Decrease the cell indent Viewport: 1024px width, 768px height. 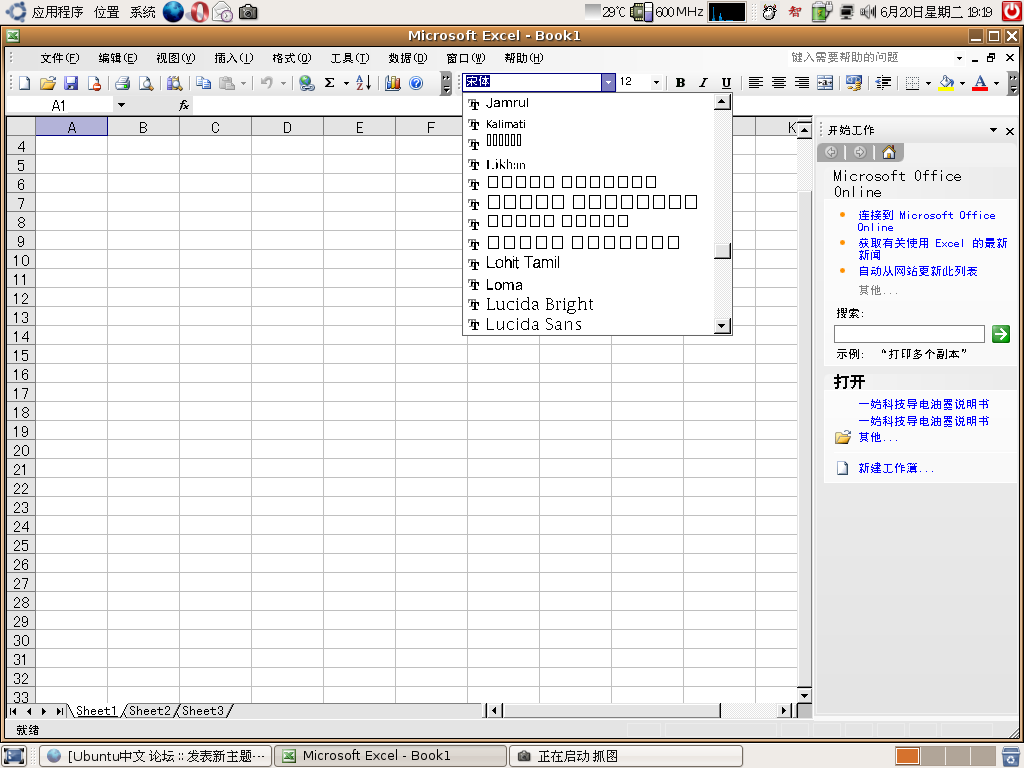884,83
